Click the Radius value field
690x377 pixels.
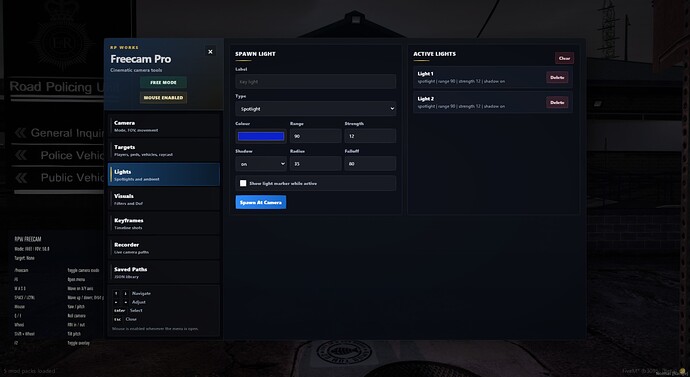pos(316,164)
